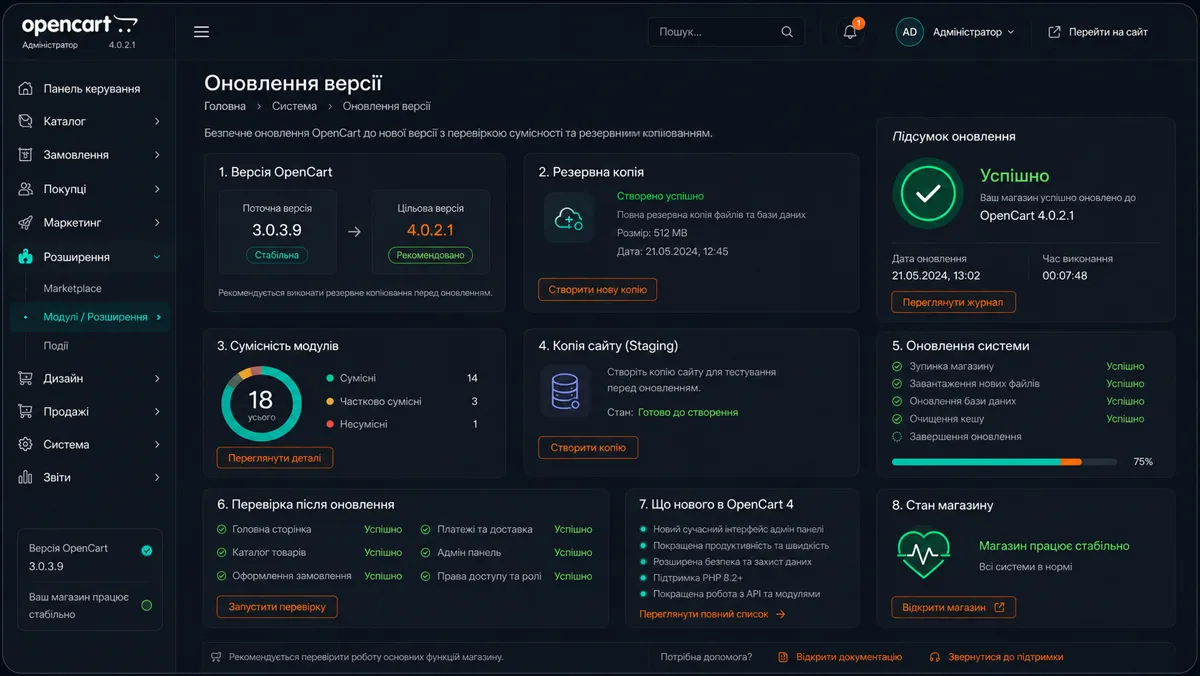Image resolution: width=1200 pixels, height=676 pixels.
Task: Click Створити нову копію button
Action: coord(598,290)
